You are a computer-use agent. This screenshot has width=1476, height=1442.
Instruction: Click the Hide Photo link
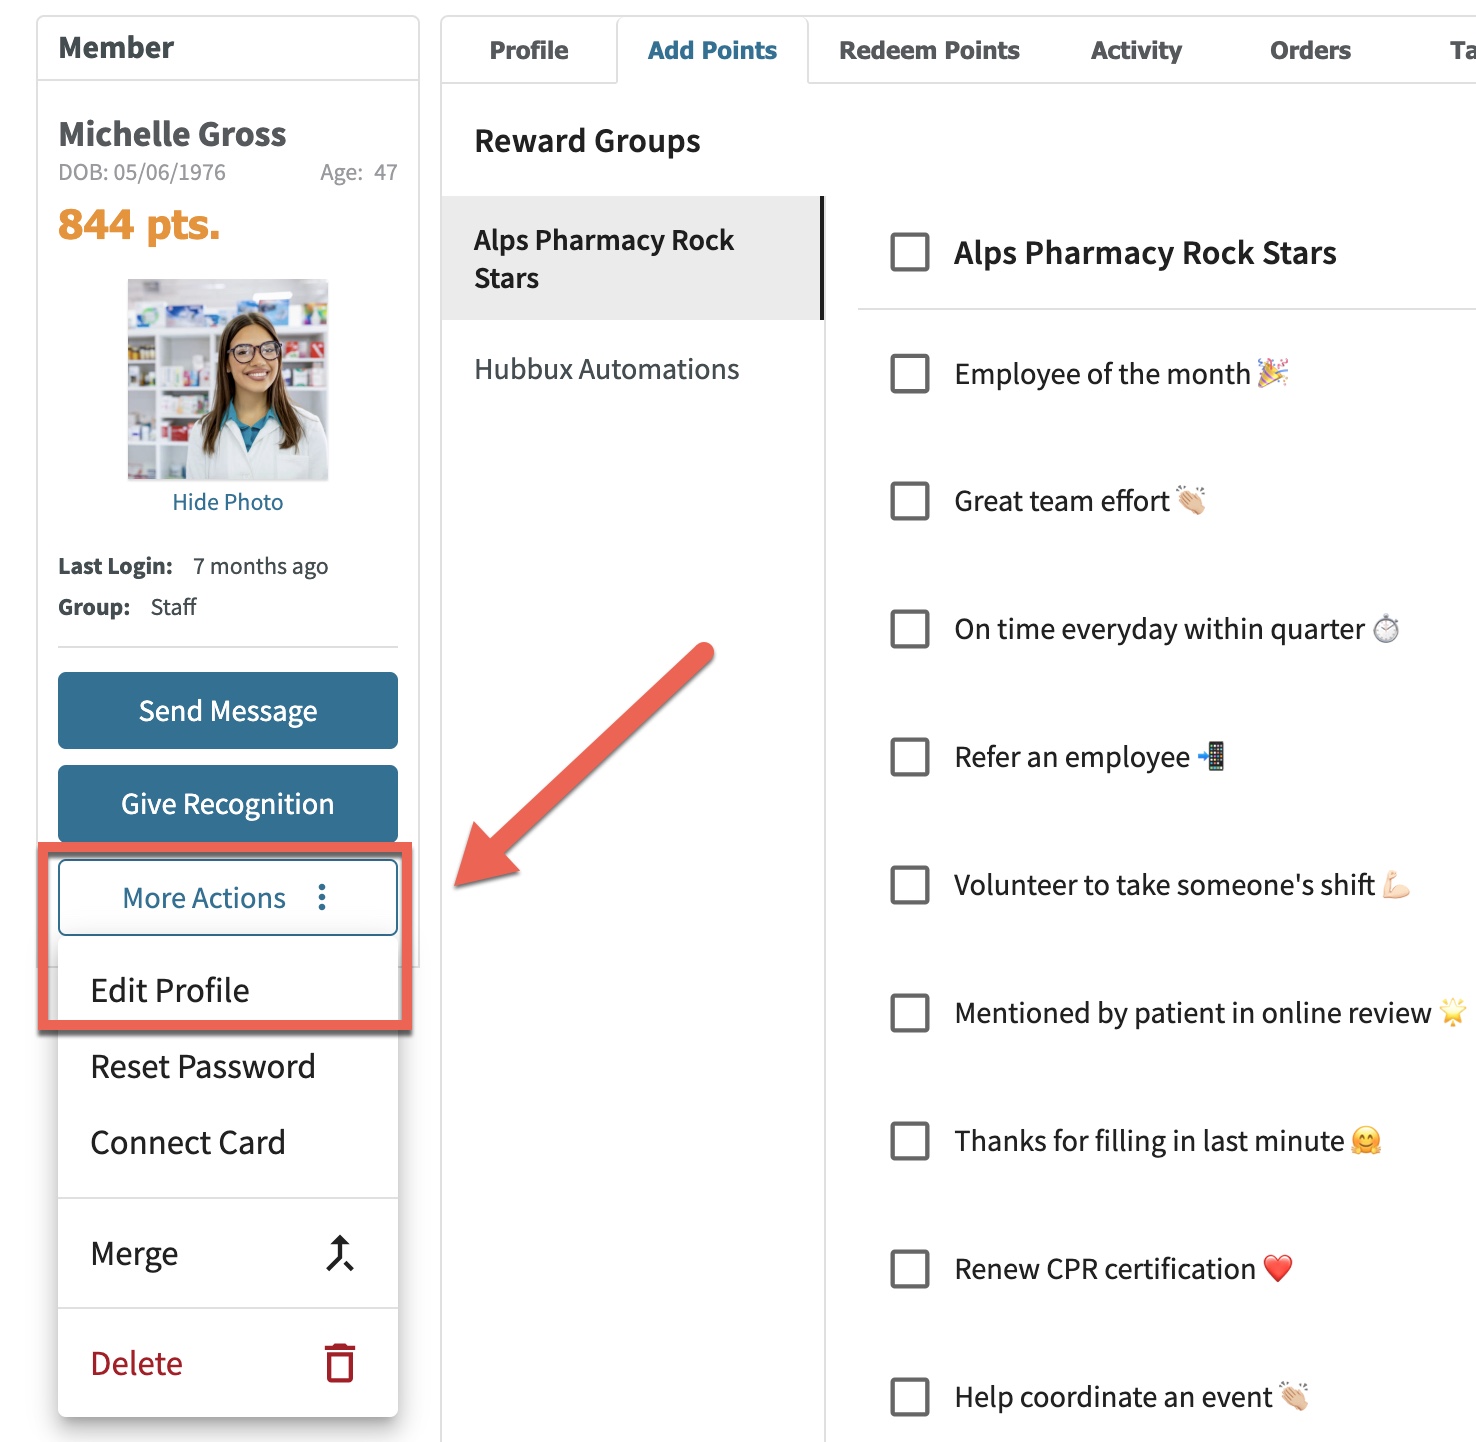click(228, 502)
